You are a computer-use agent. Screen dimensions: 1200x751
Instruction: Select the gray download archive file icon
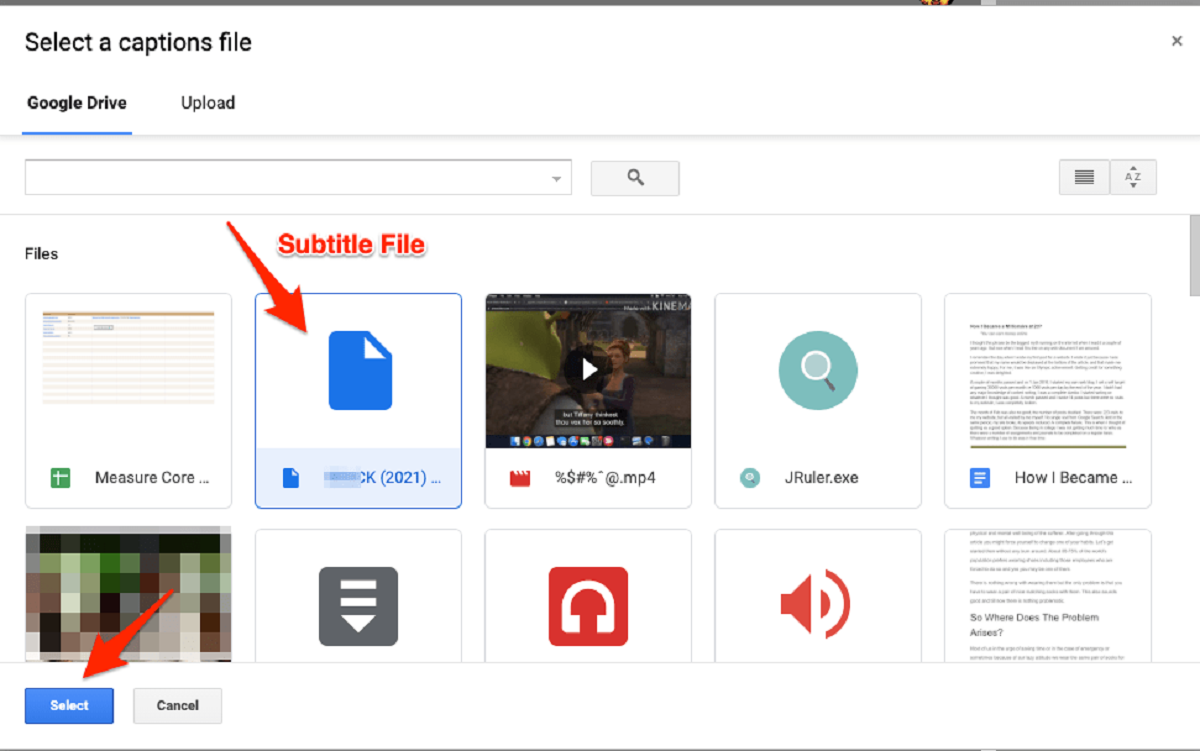[x=358, y=606]
